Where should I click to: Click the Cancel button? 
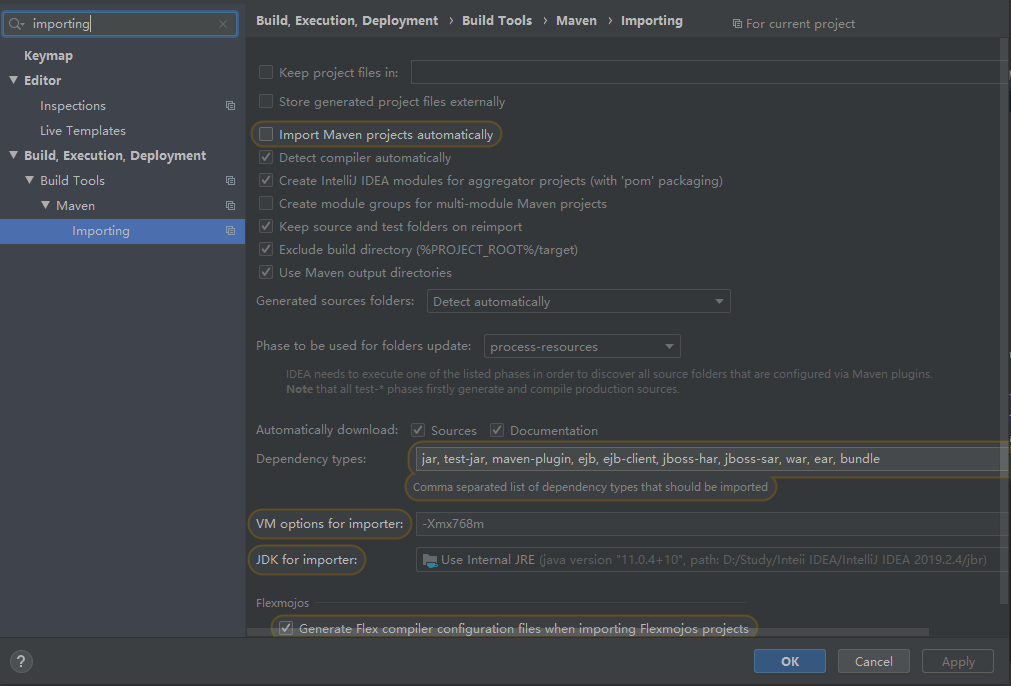point(873,661)
